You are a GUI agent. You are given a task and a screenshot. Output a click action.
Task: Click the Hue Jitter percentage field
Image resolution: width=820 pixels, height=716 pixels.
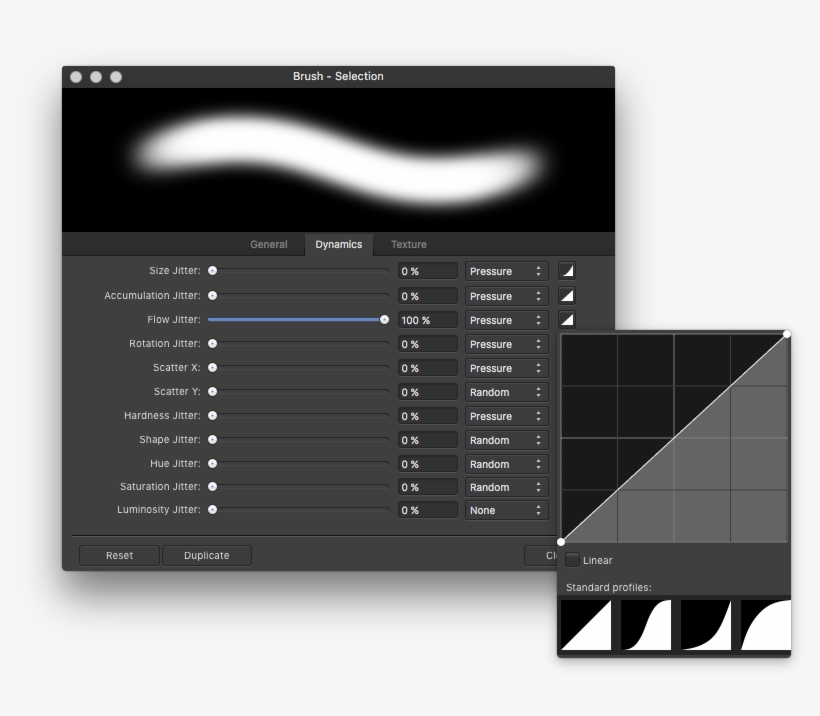[427, 464]
